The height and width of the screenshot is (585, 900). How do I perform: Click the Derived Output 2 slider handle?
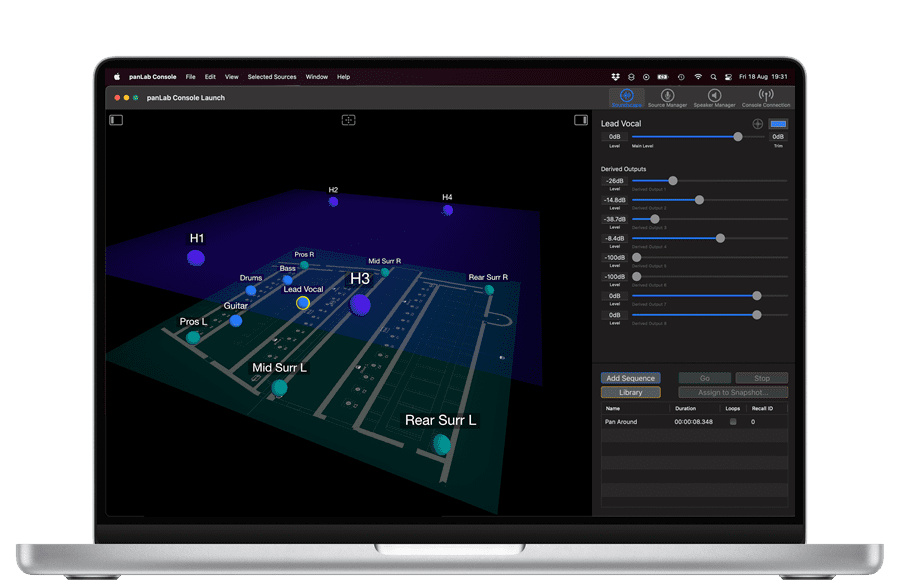coord(699,200)
